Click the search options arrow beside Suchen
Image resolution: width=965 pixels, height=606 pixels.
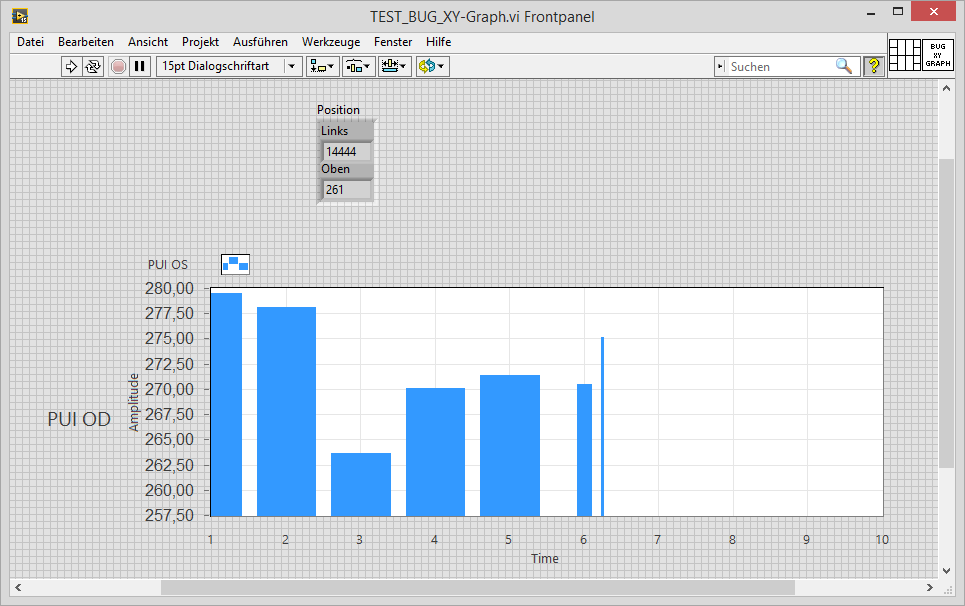pyautogui.click(x=721, y=66)
